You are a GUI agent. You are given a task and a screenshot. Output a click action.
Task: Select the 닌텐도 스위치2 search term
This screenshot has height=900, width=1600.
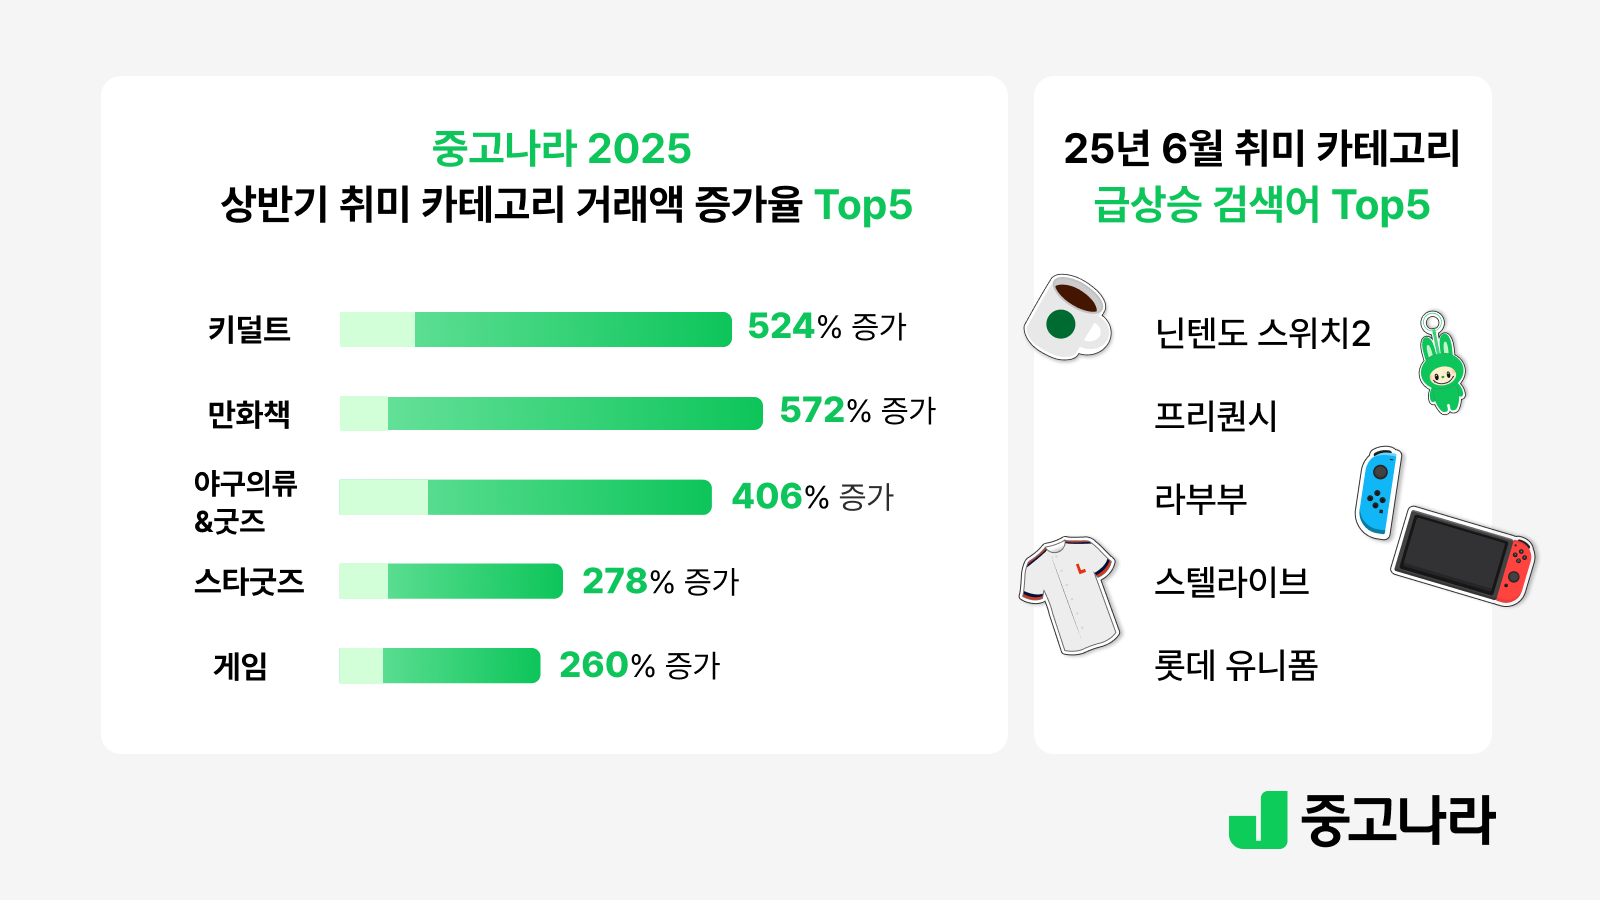click(x=1263, y=333)
